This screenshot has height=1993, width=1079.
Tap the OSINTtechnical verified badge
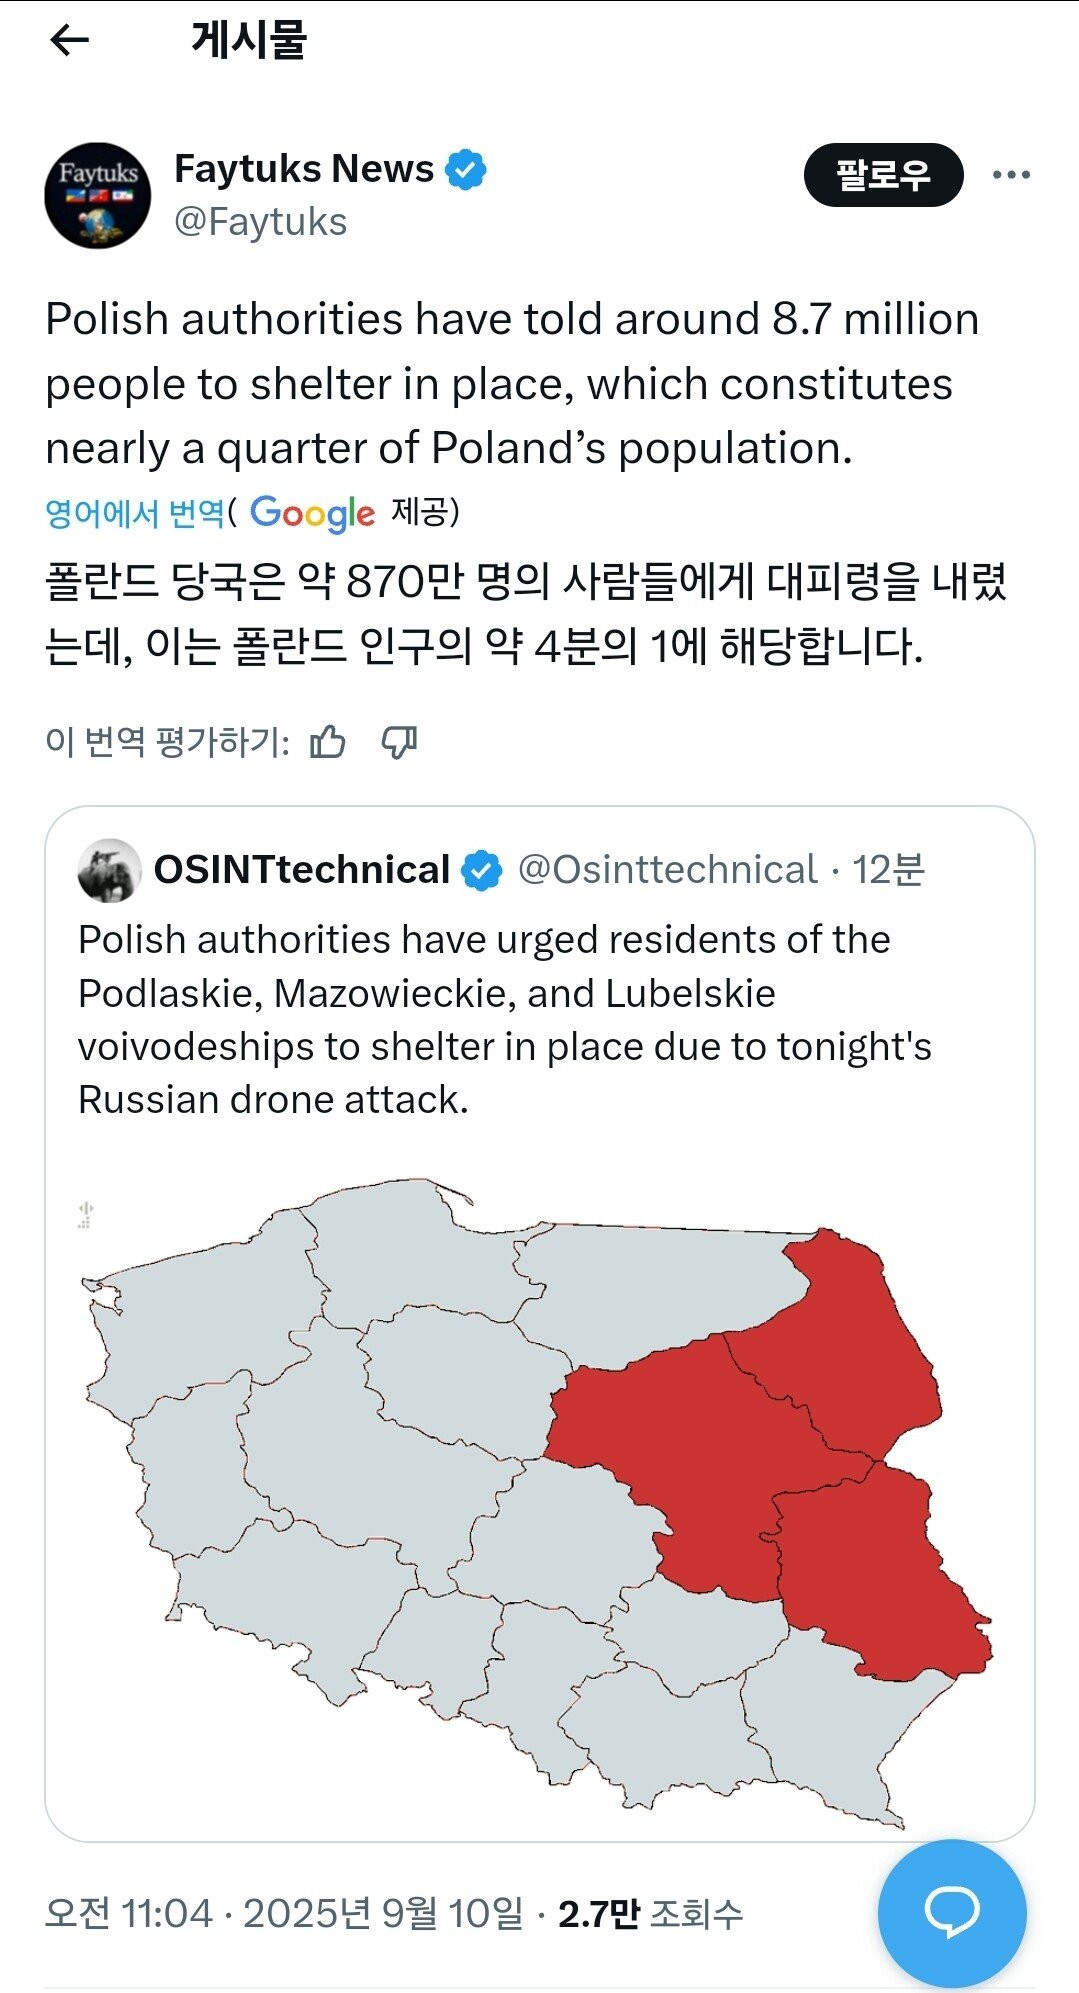482,870
